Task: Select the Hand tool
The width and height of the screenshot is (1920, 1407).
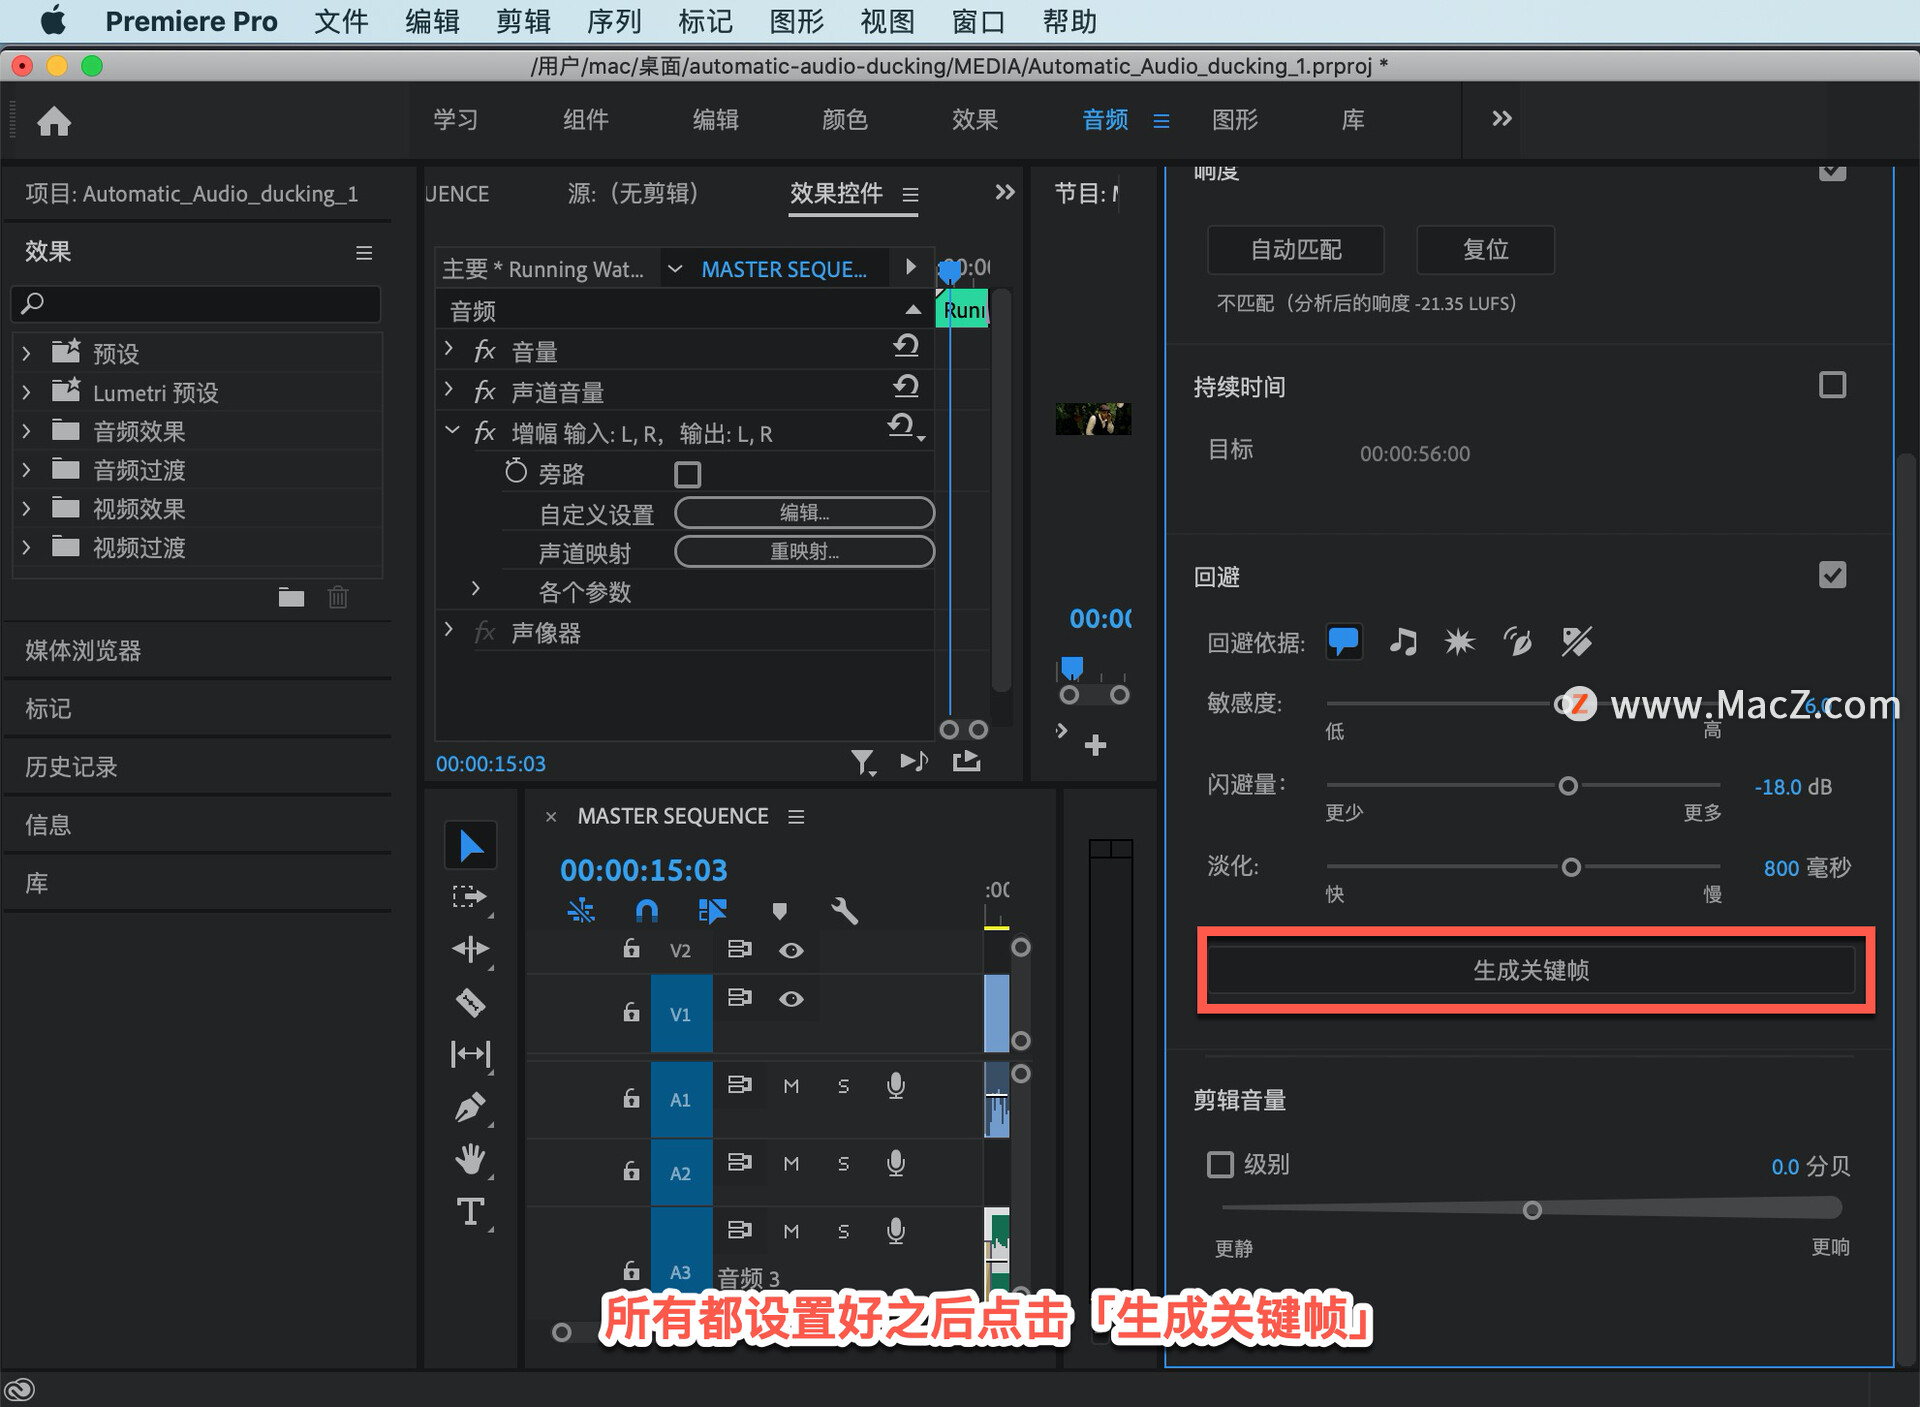Action: (470, 1160)
